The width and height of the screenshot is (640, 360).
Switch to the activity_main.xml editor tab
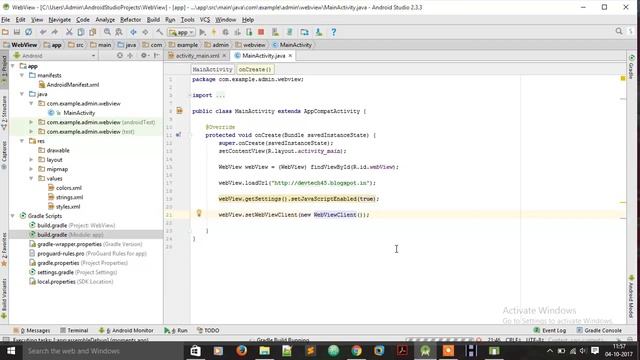(x=197, y=56)
